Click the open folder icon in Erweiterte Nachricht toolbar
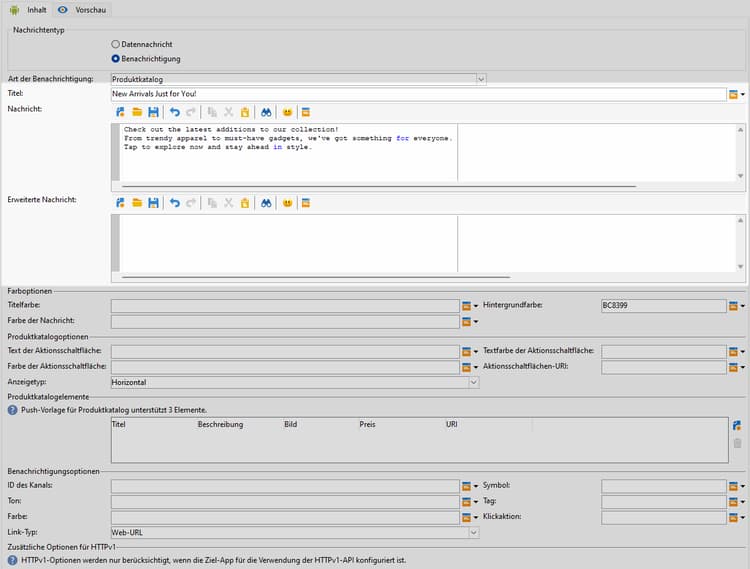The height and width of the screenshot is (569, 750). pos(137,203)
